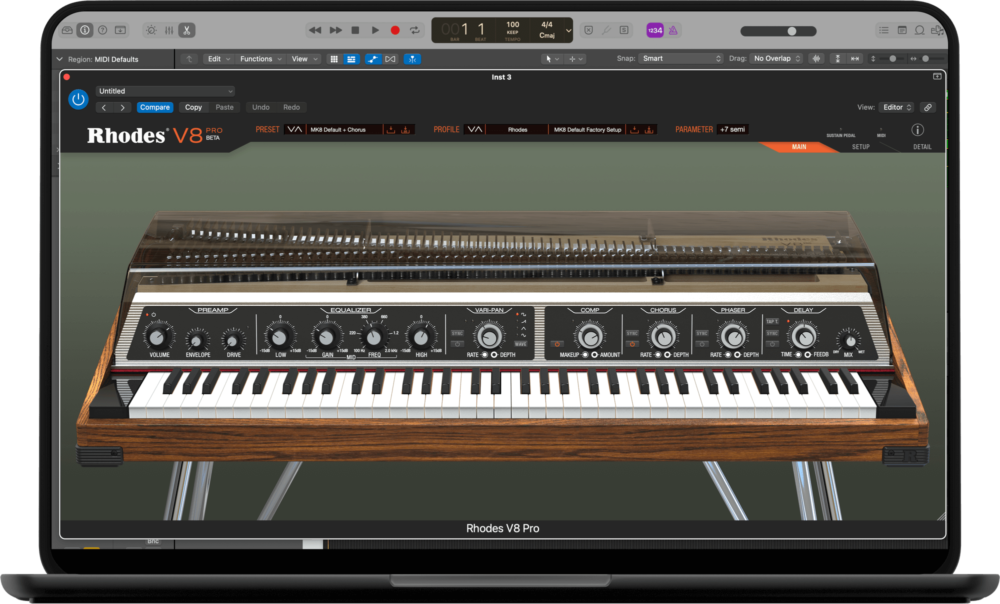Viewport: 1000px width, 604px height.
Task: Click the preamp Volume knob
Action: click(159, 333)
